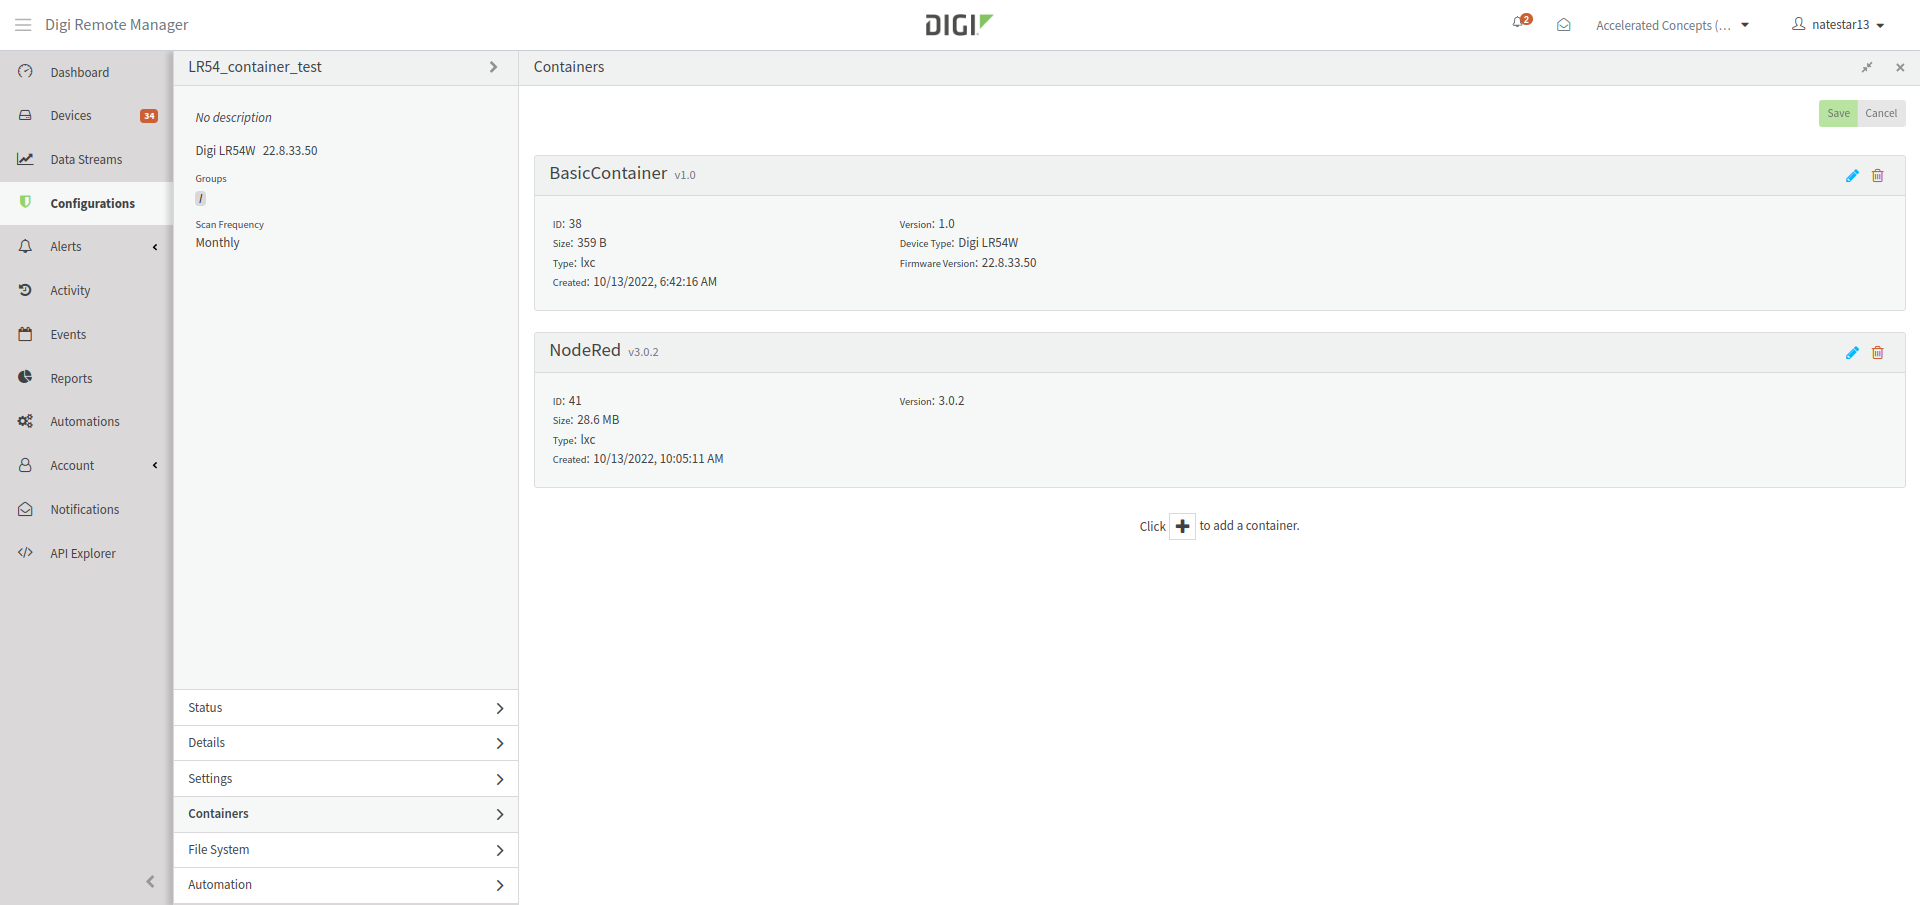Click the Digi Remote Manager title
Viewport: 1920px width, 905px height.
click(117, 25)
